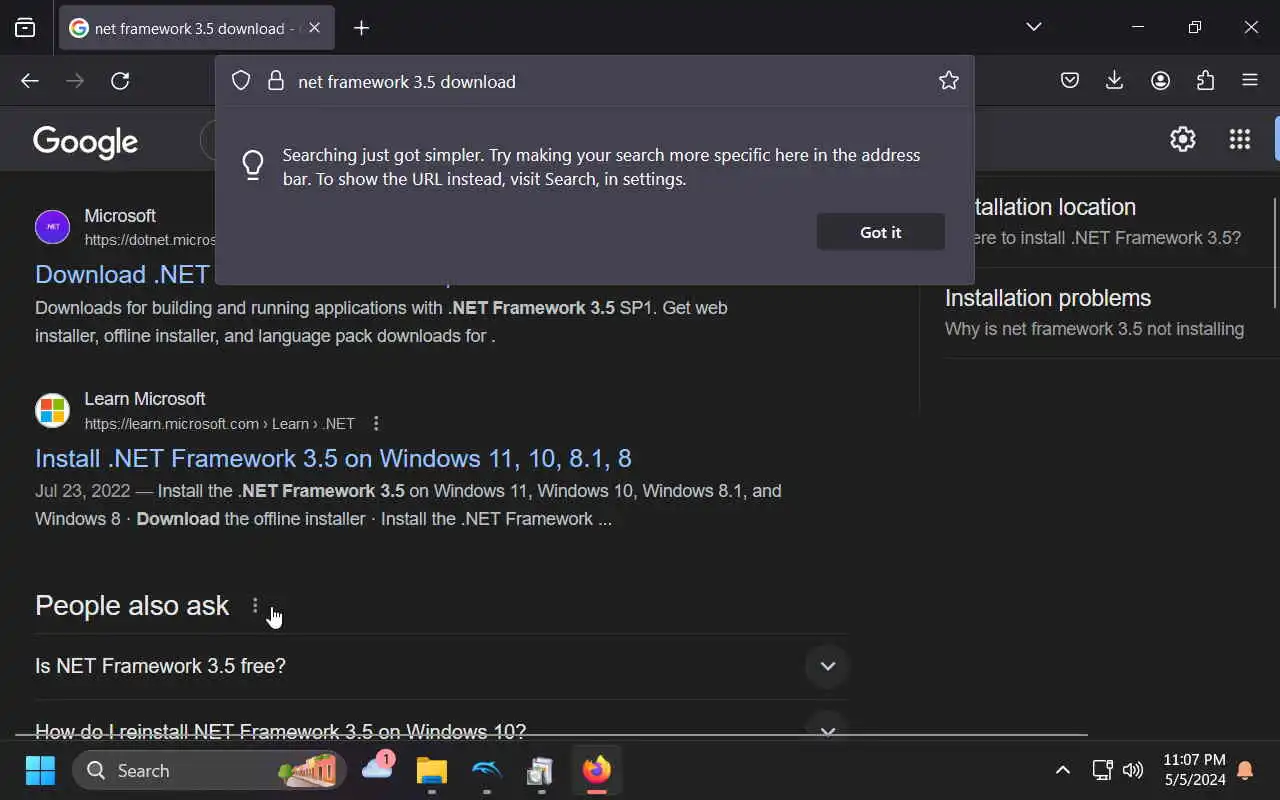The image size is (1280, 800).
Task: Open File Explorer from taskbar
Action: tap(432, 770)
